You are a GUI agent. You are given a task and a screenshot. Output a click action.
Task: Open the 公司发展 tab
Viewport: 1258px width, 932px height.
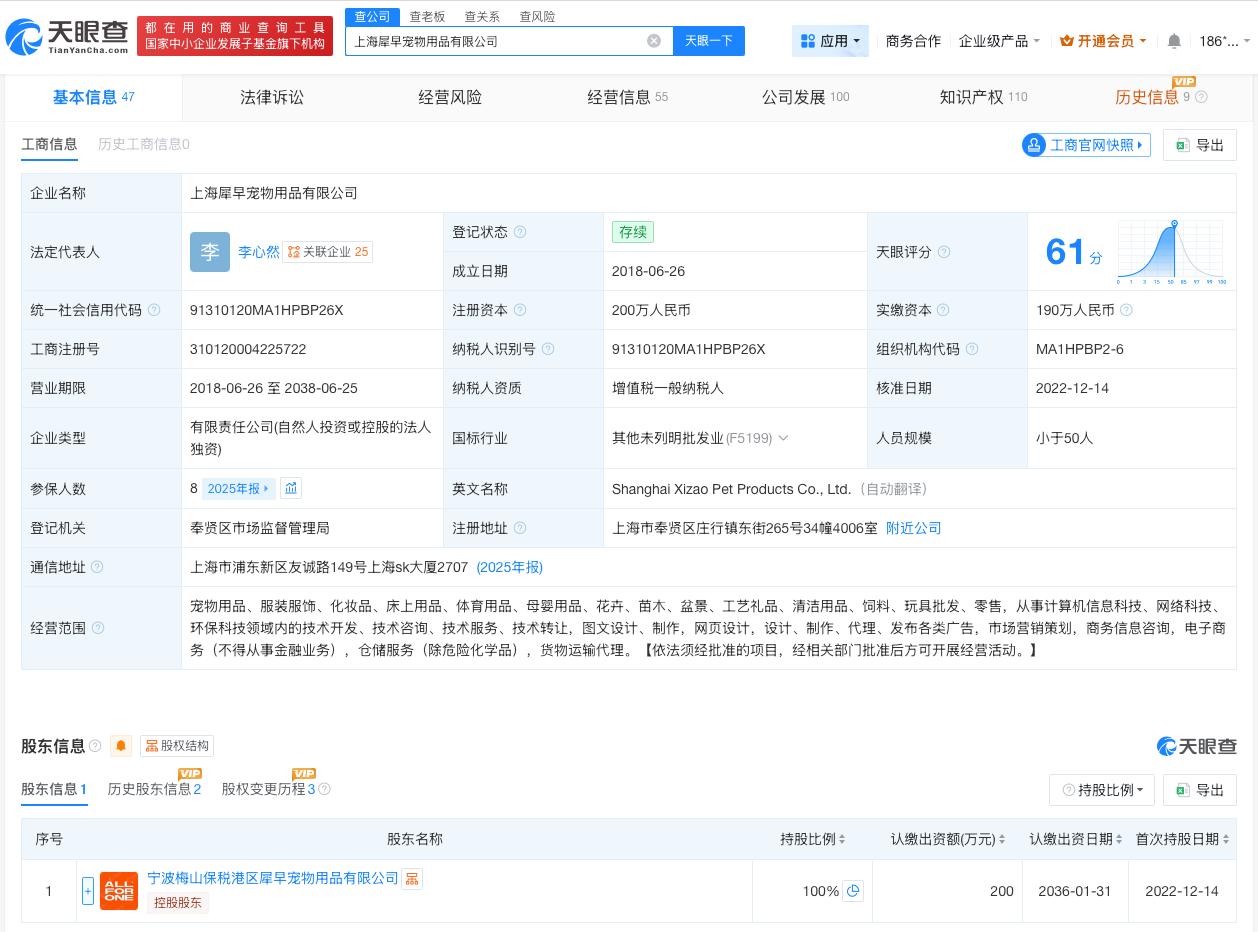pos(805,97)
